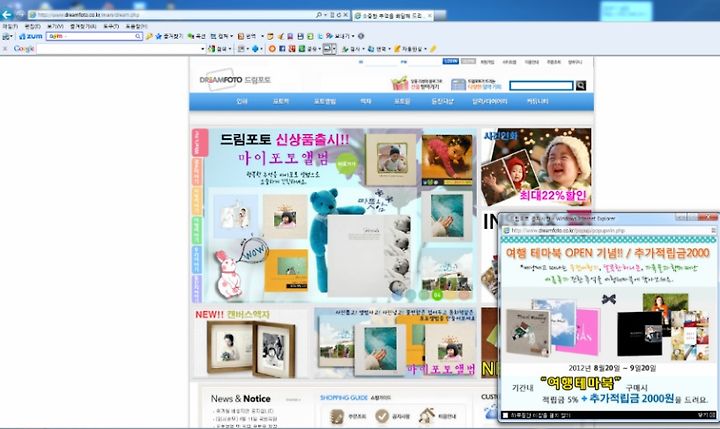This screenshot has height=429, width=720.
Task: Click the ID login input field
Action: coord(380,62)
